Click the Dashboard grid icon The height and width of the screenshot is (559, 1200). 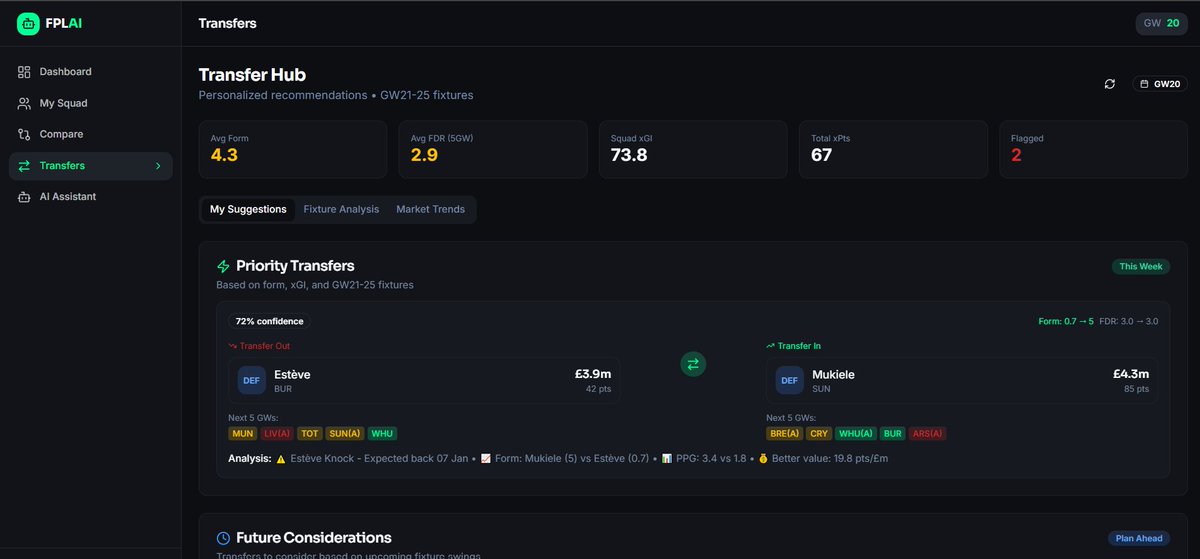tap(24, 72)
